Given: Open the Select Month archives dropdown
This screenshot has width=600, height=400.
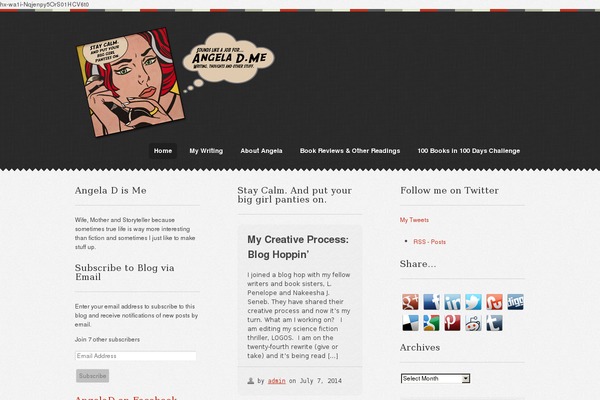Looking at the screenshot, I should click(x=435, y=379).
